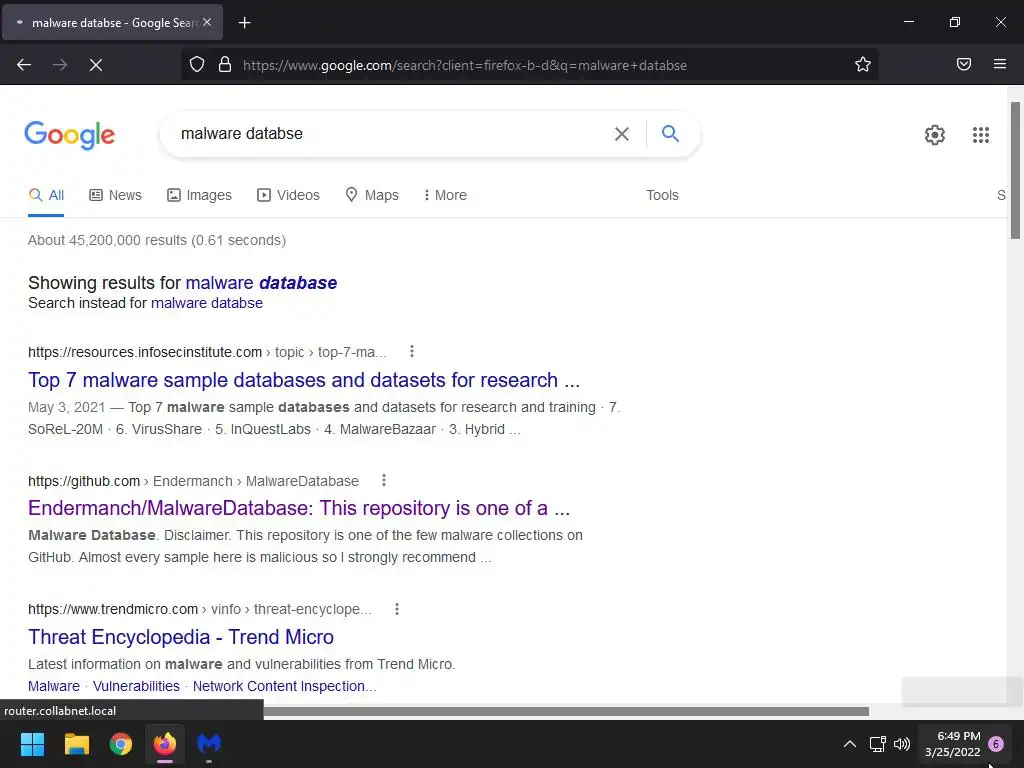Open Top 7 malware sample databases result
1024x768 pixels.
(x=304, y=380)
